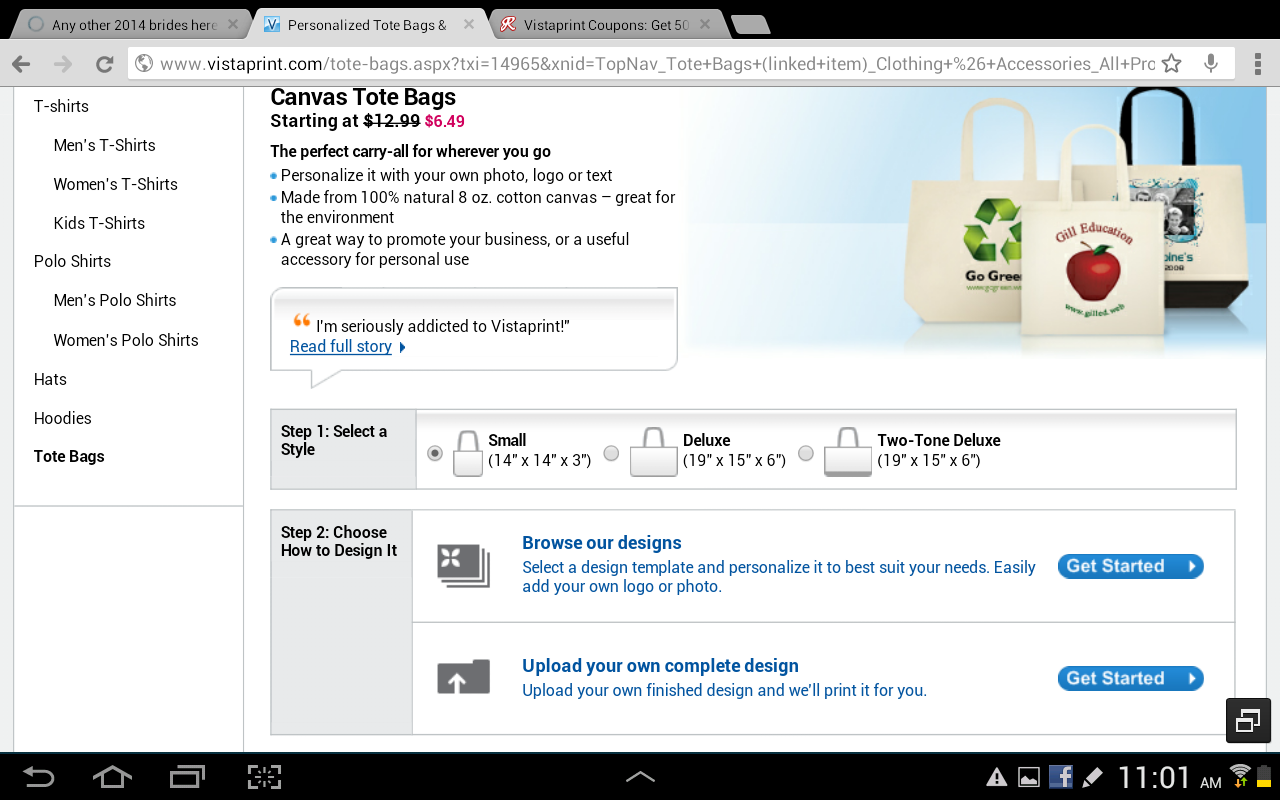1280x800 pixels.
Task: Open Polo Shirts category in sidebar
Action: click(x=72, y=261)
